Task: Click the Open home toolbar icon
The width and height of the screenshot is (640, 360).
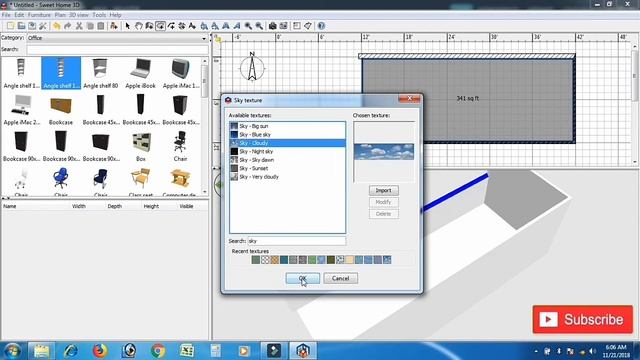Action: (21, 26)
